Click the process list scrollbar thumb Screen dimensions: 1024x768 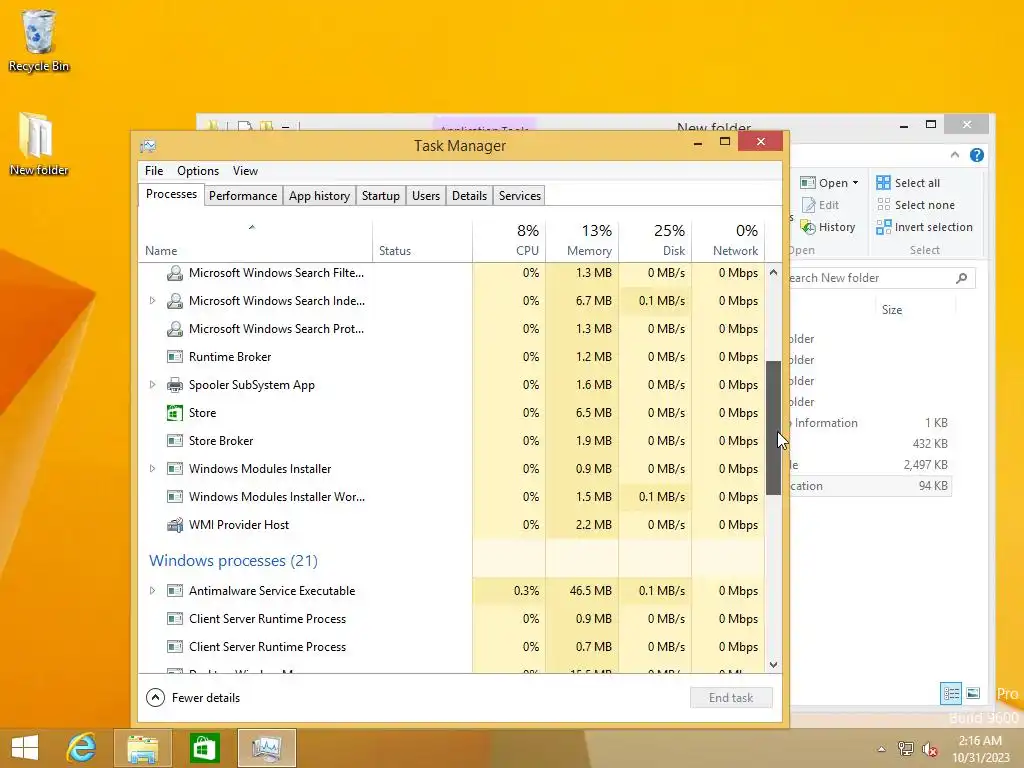(x=773, y=428)
